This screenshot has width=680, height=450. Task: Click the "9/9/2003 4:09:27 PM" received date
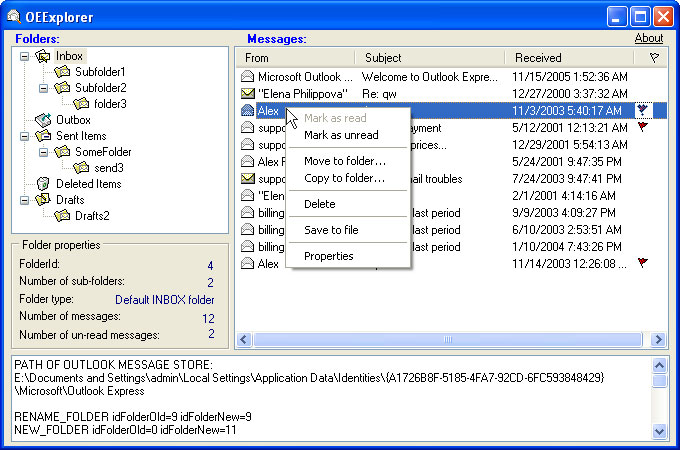[563, 212]
